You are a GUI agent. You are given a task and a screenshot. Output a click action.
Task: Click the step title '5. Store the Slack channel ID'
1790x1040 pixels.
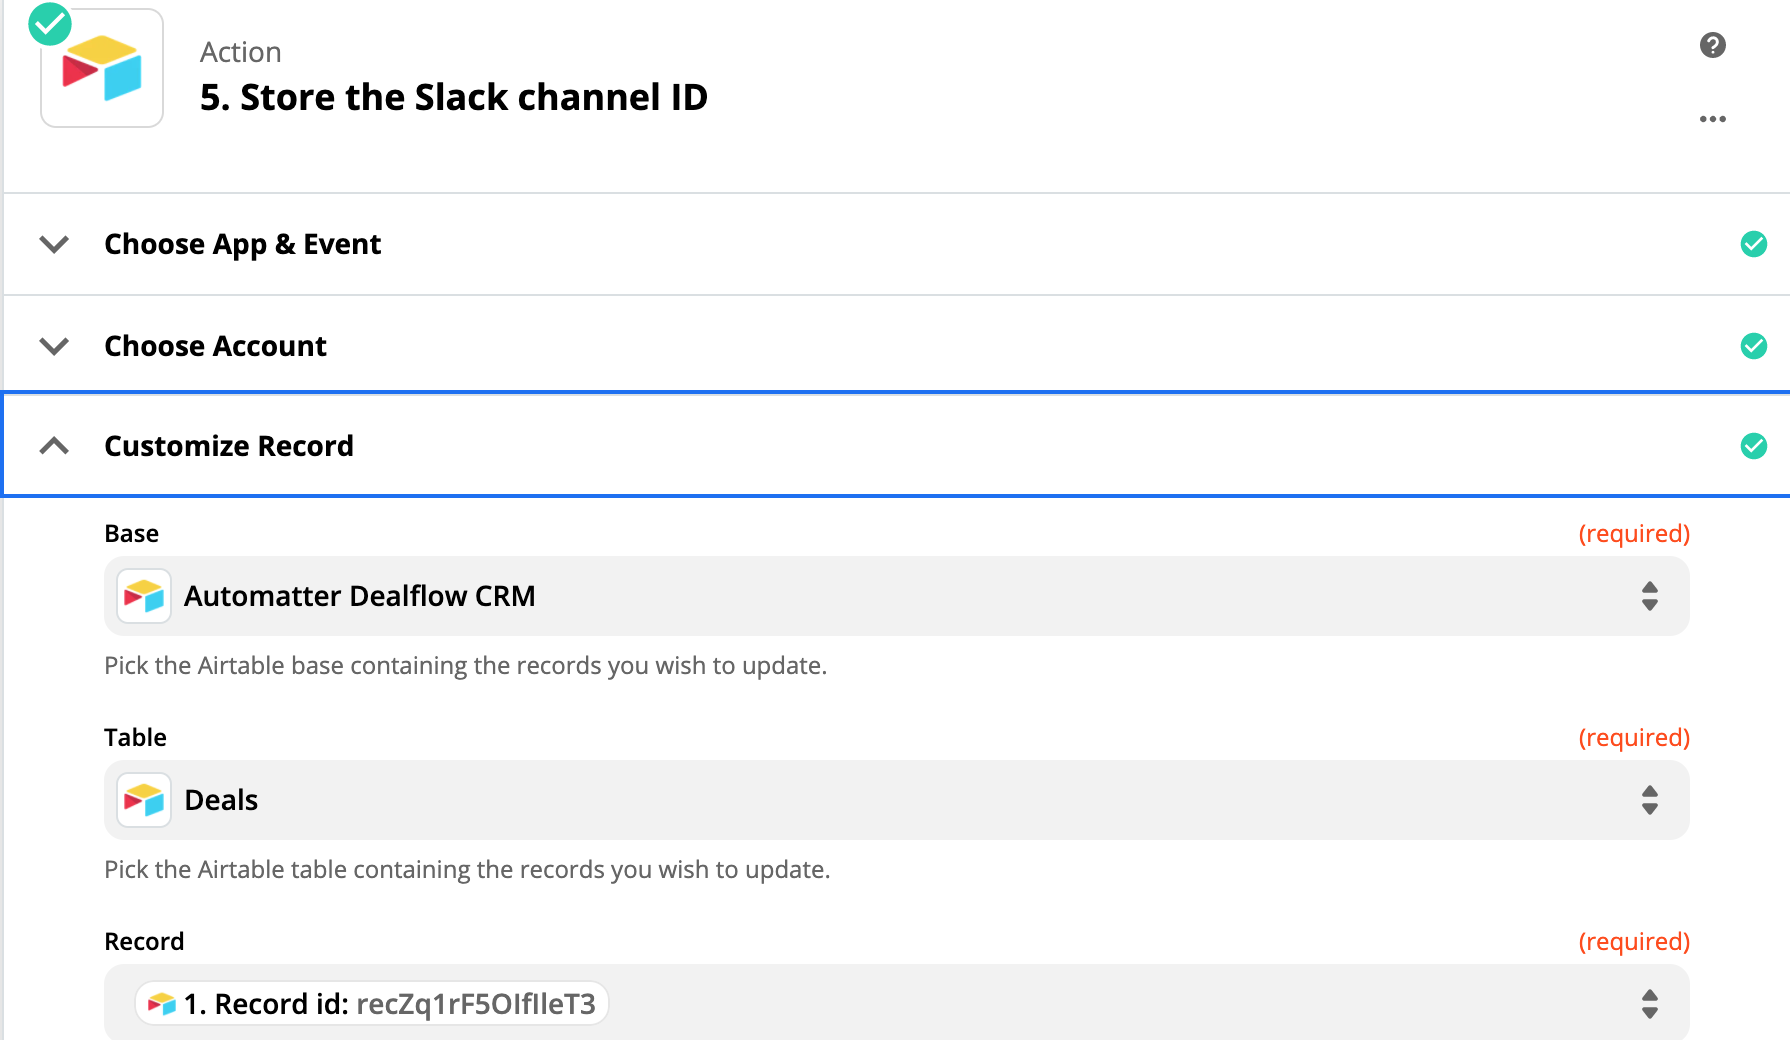(x=454, y=97)
